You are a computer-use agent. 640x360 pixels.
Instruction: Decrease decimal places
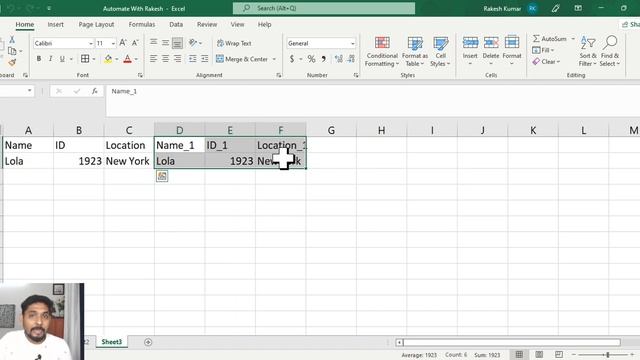tap(351, 59)
